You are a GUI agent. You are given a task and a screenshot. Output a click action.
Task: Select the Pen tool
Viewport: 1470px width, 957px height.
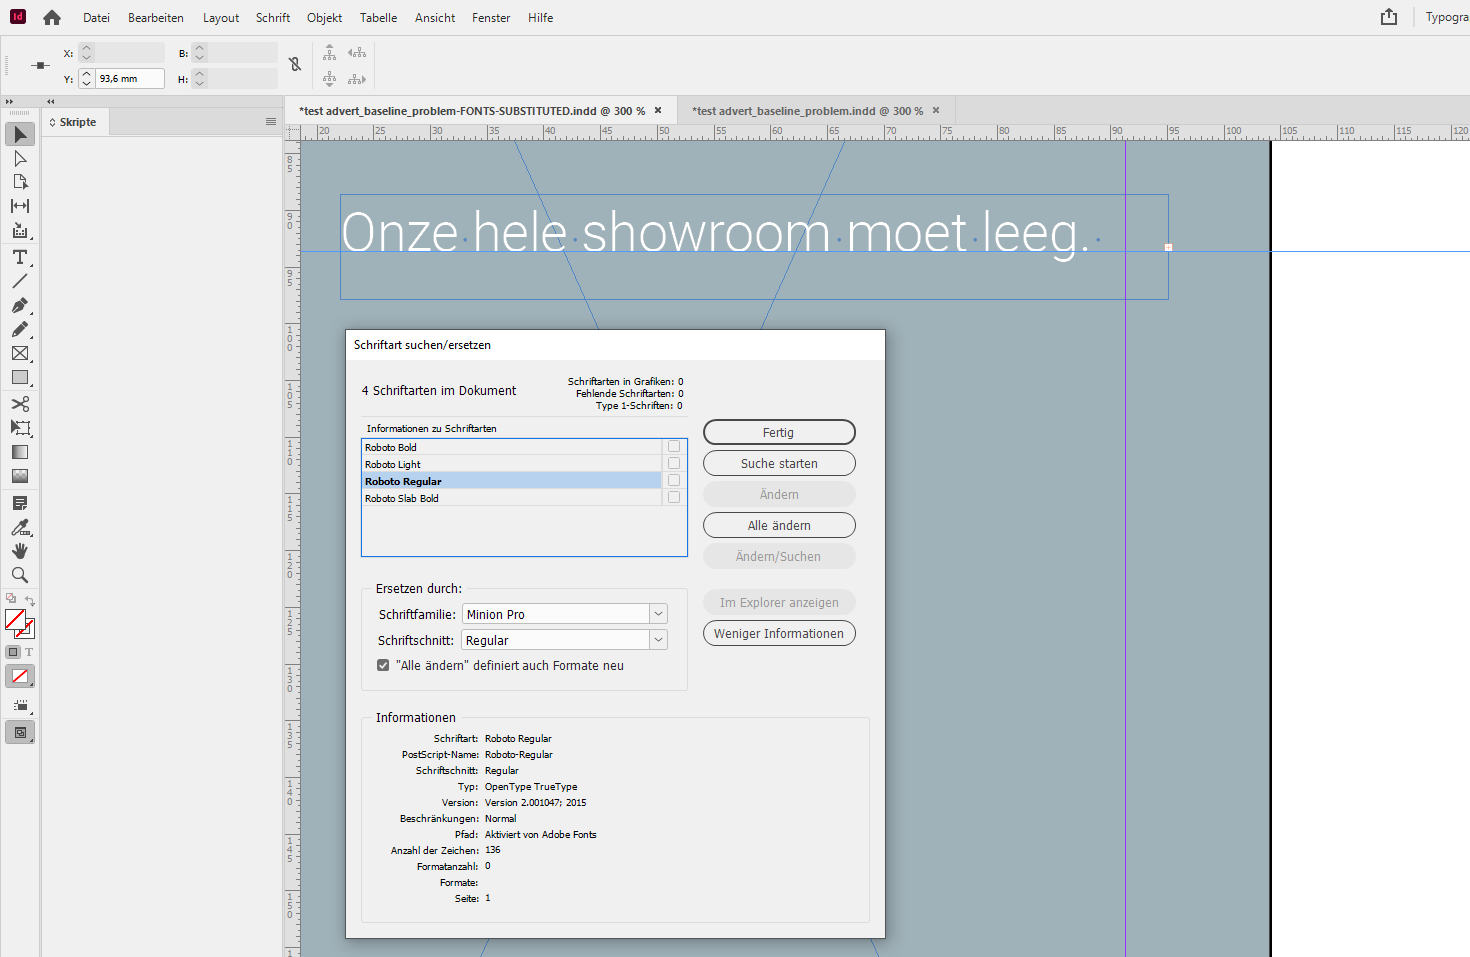[x=20, y=305]
